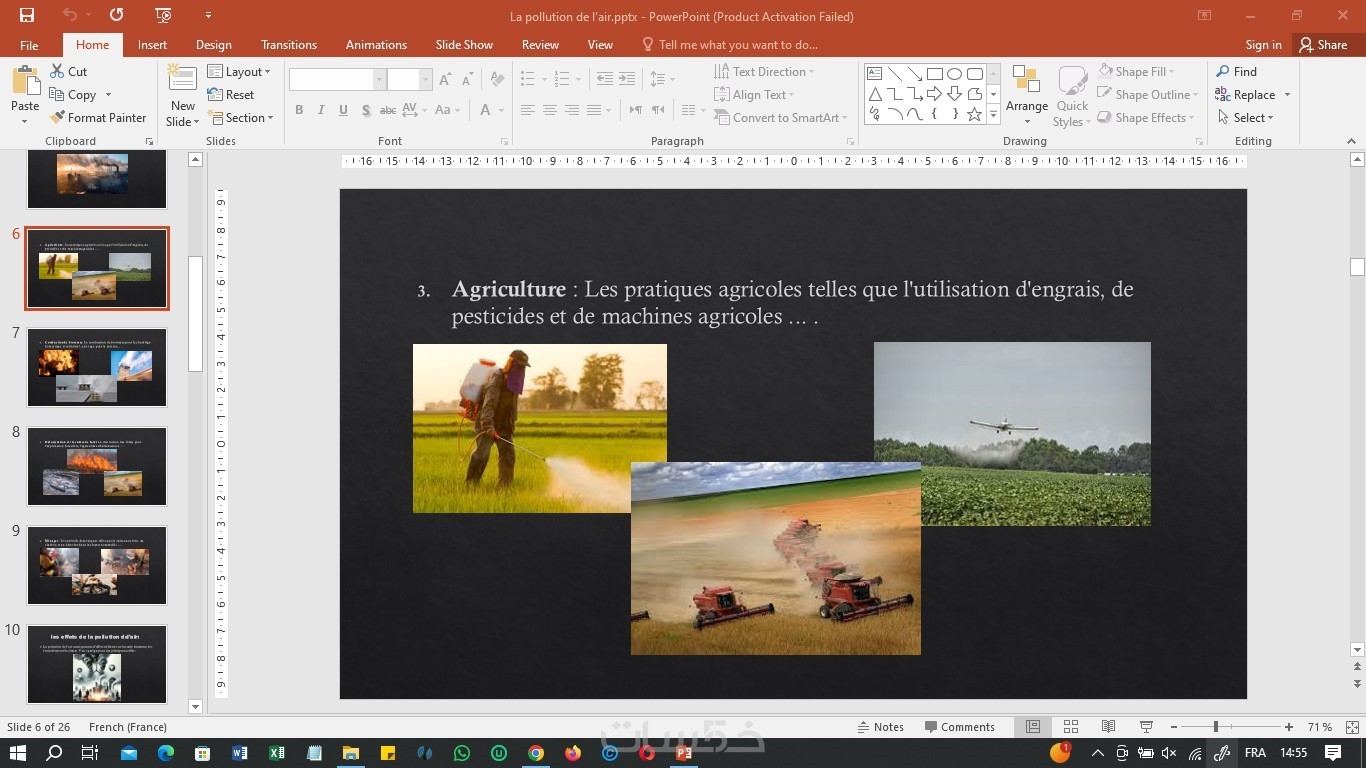
Task: Open Word from the Windows taskbar
Action: pos(240,753)
